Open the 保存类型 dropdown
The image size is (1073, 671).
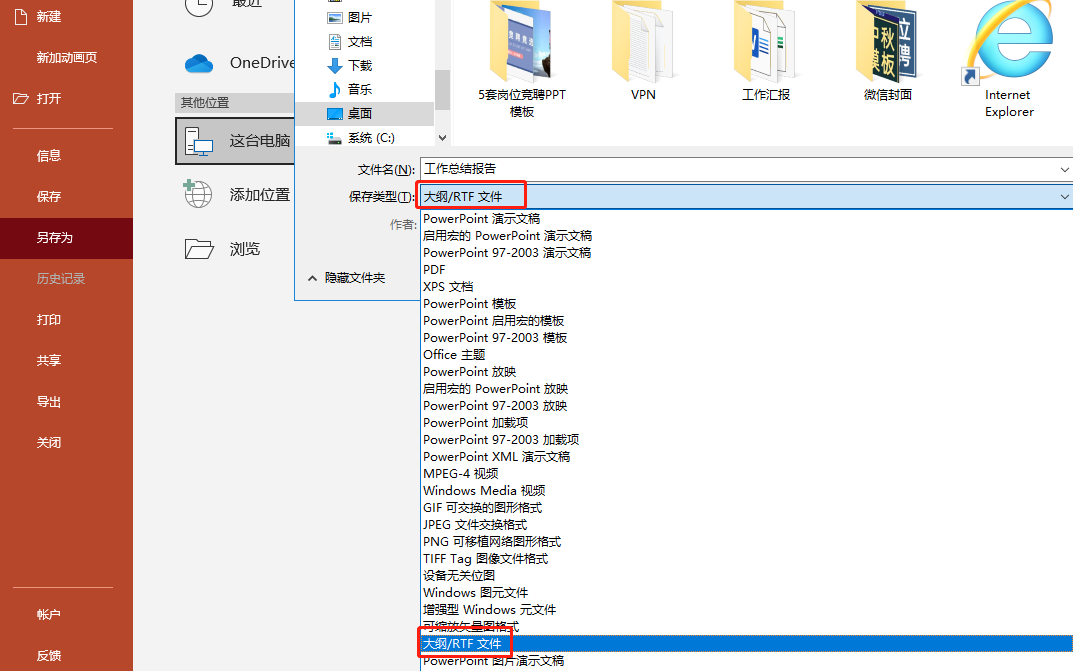pyautogui.click(x=1063, y=195)
